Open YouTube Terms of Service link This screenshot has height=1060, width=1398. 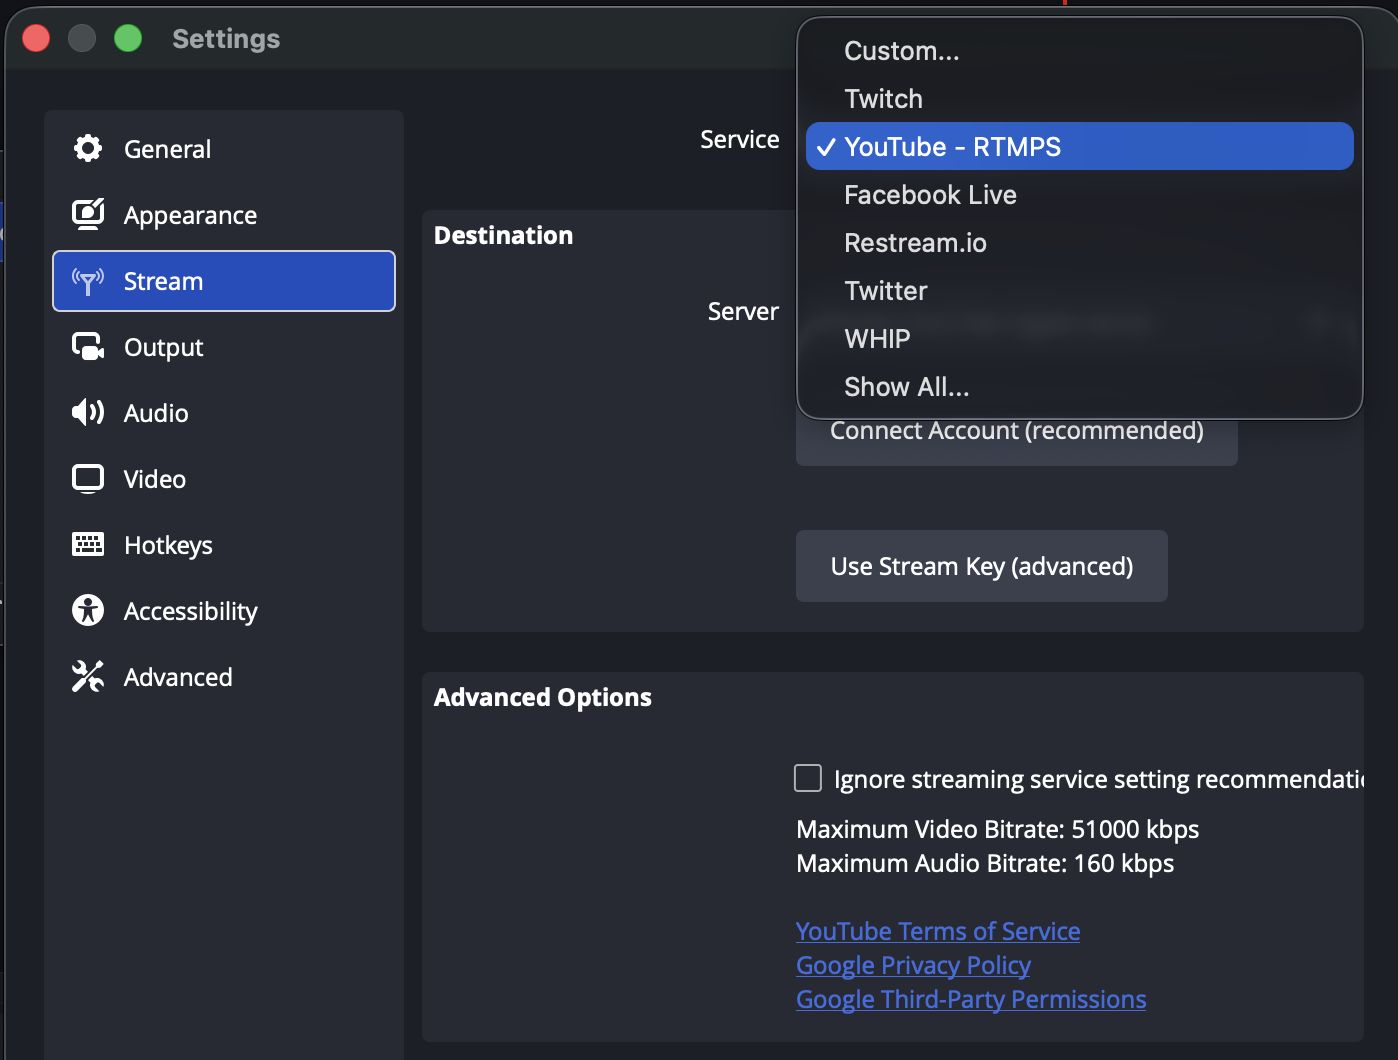(938, 931)
